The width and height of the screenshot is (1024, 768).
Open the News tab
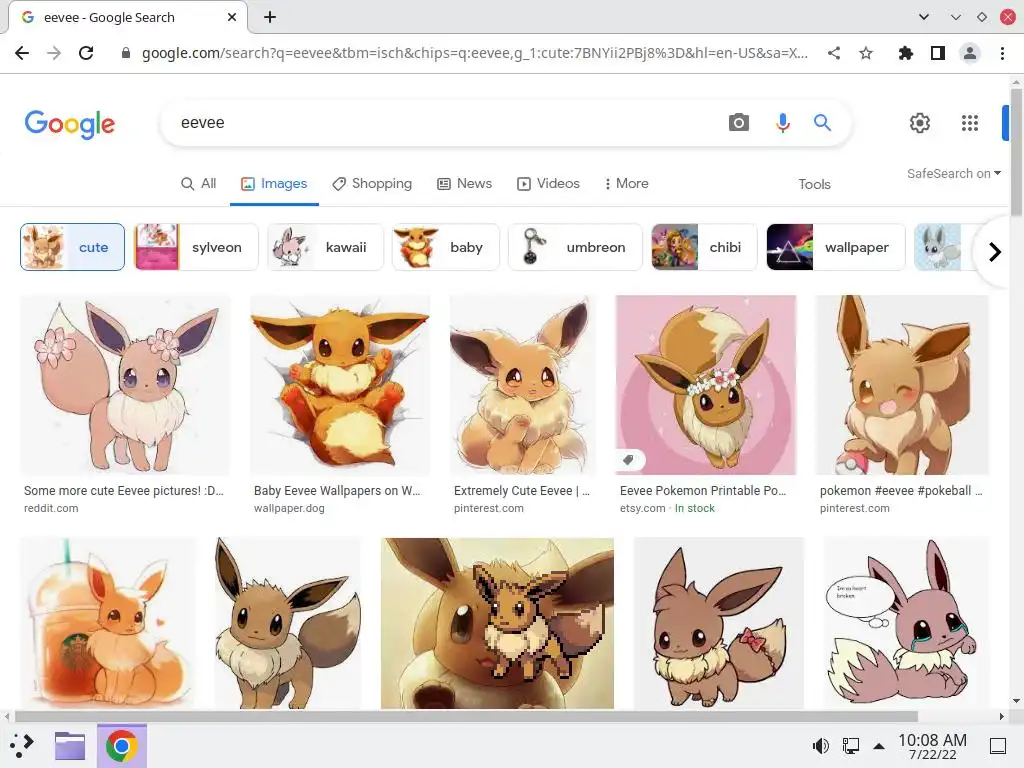pyautogui.click(x=464, y=184)
